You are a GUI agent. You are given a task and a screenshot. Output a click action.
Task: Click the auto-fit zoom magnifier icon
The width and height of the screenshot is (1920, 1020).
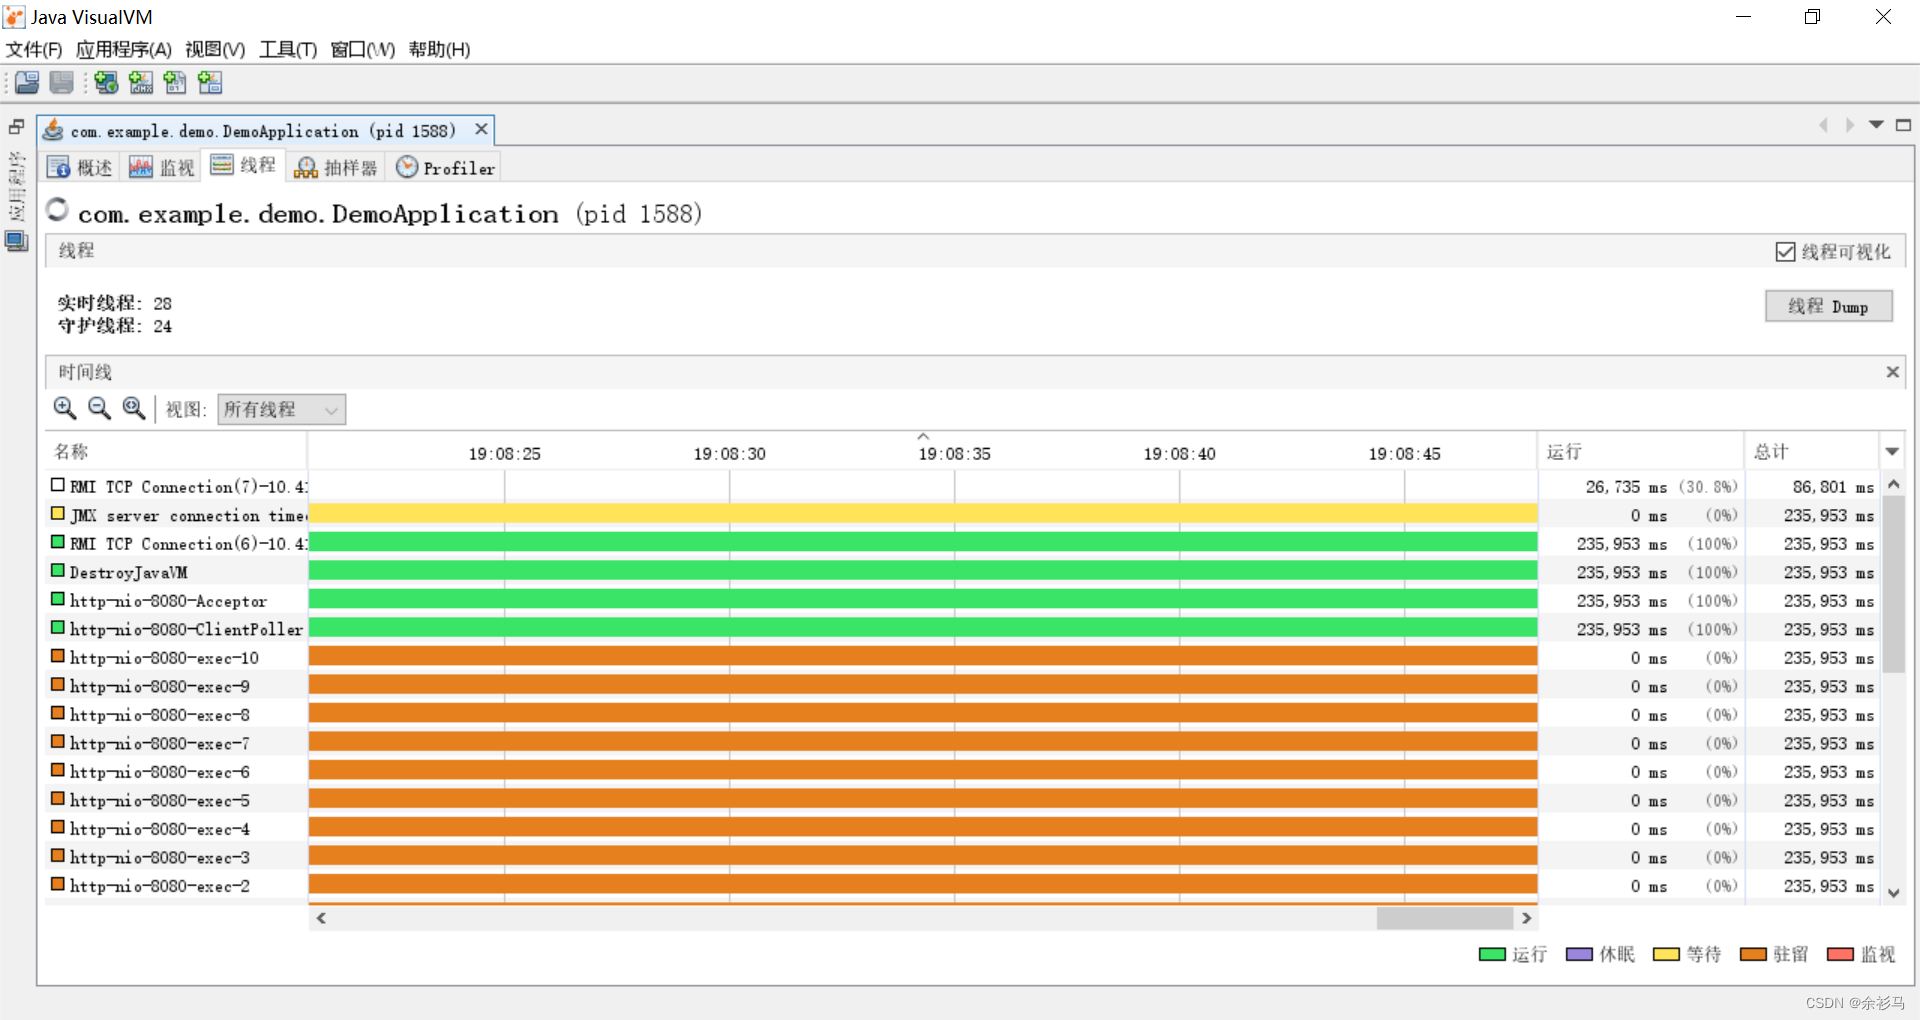point(133,408)
